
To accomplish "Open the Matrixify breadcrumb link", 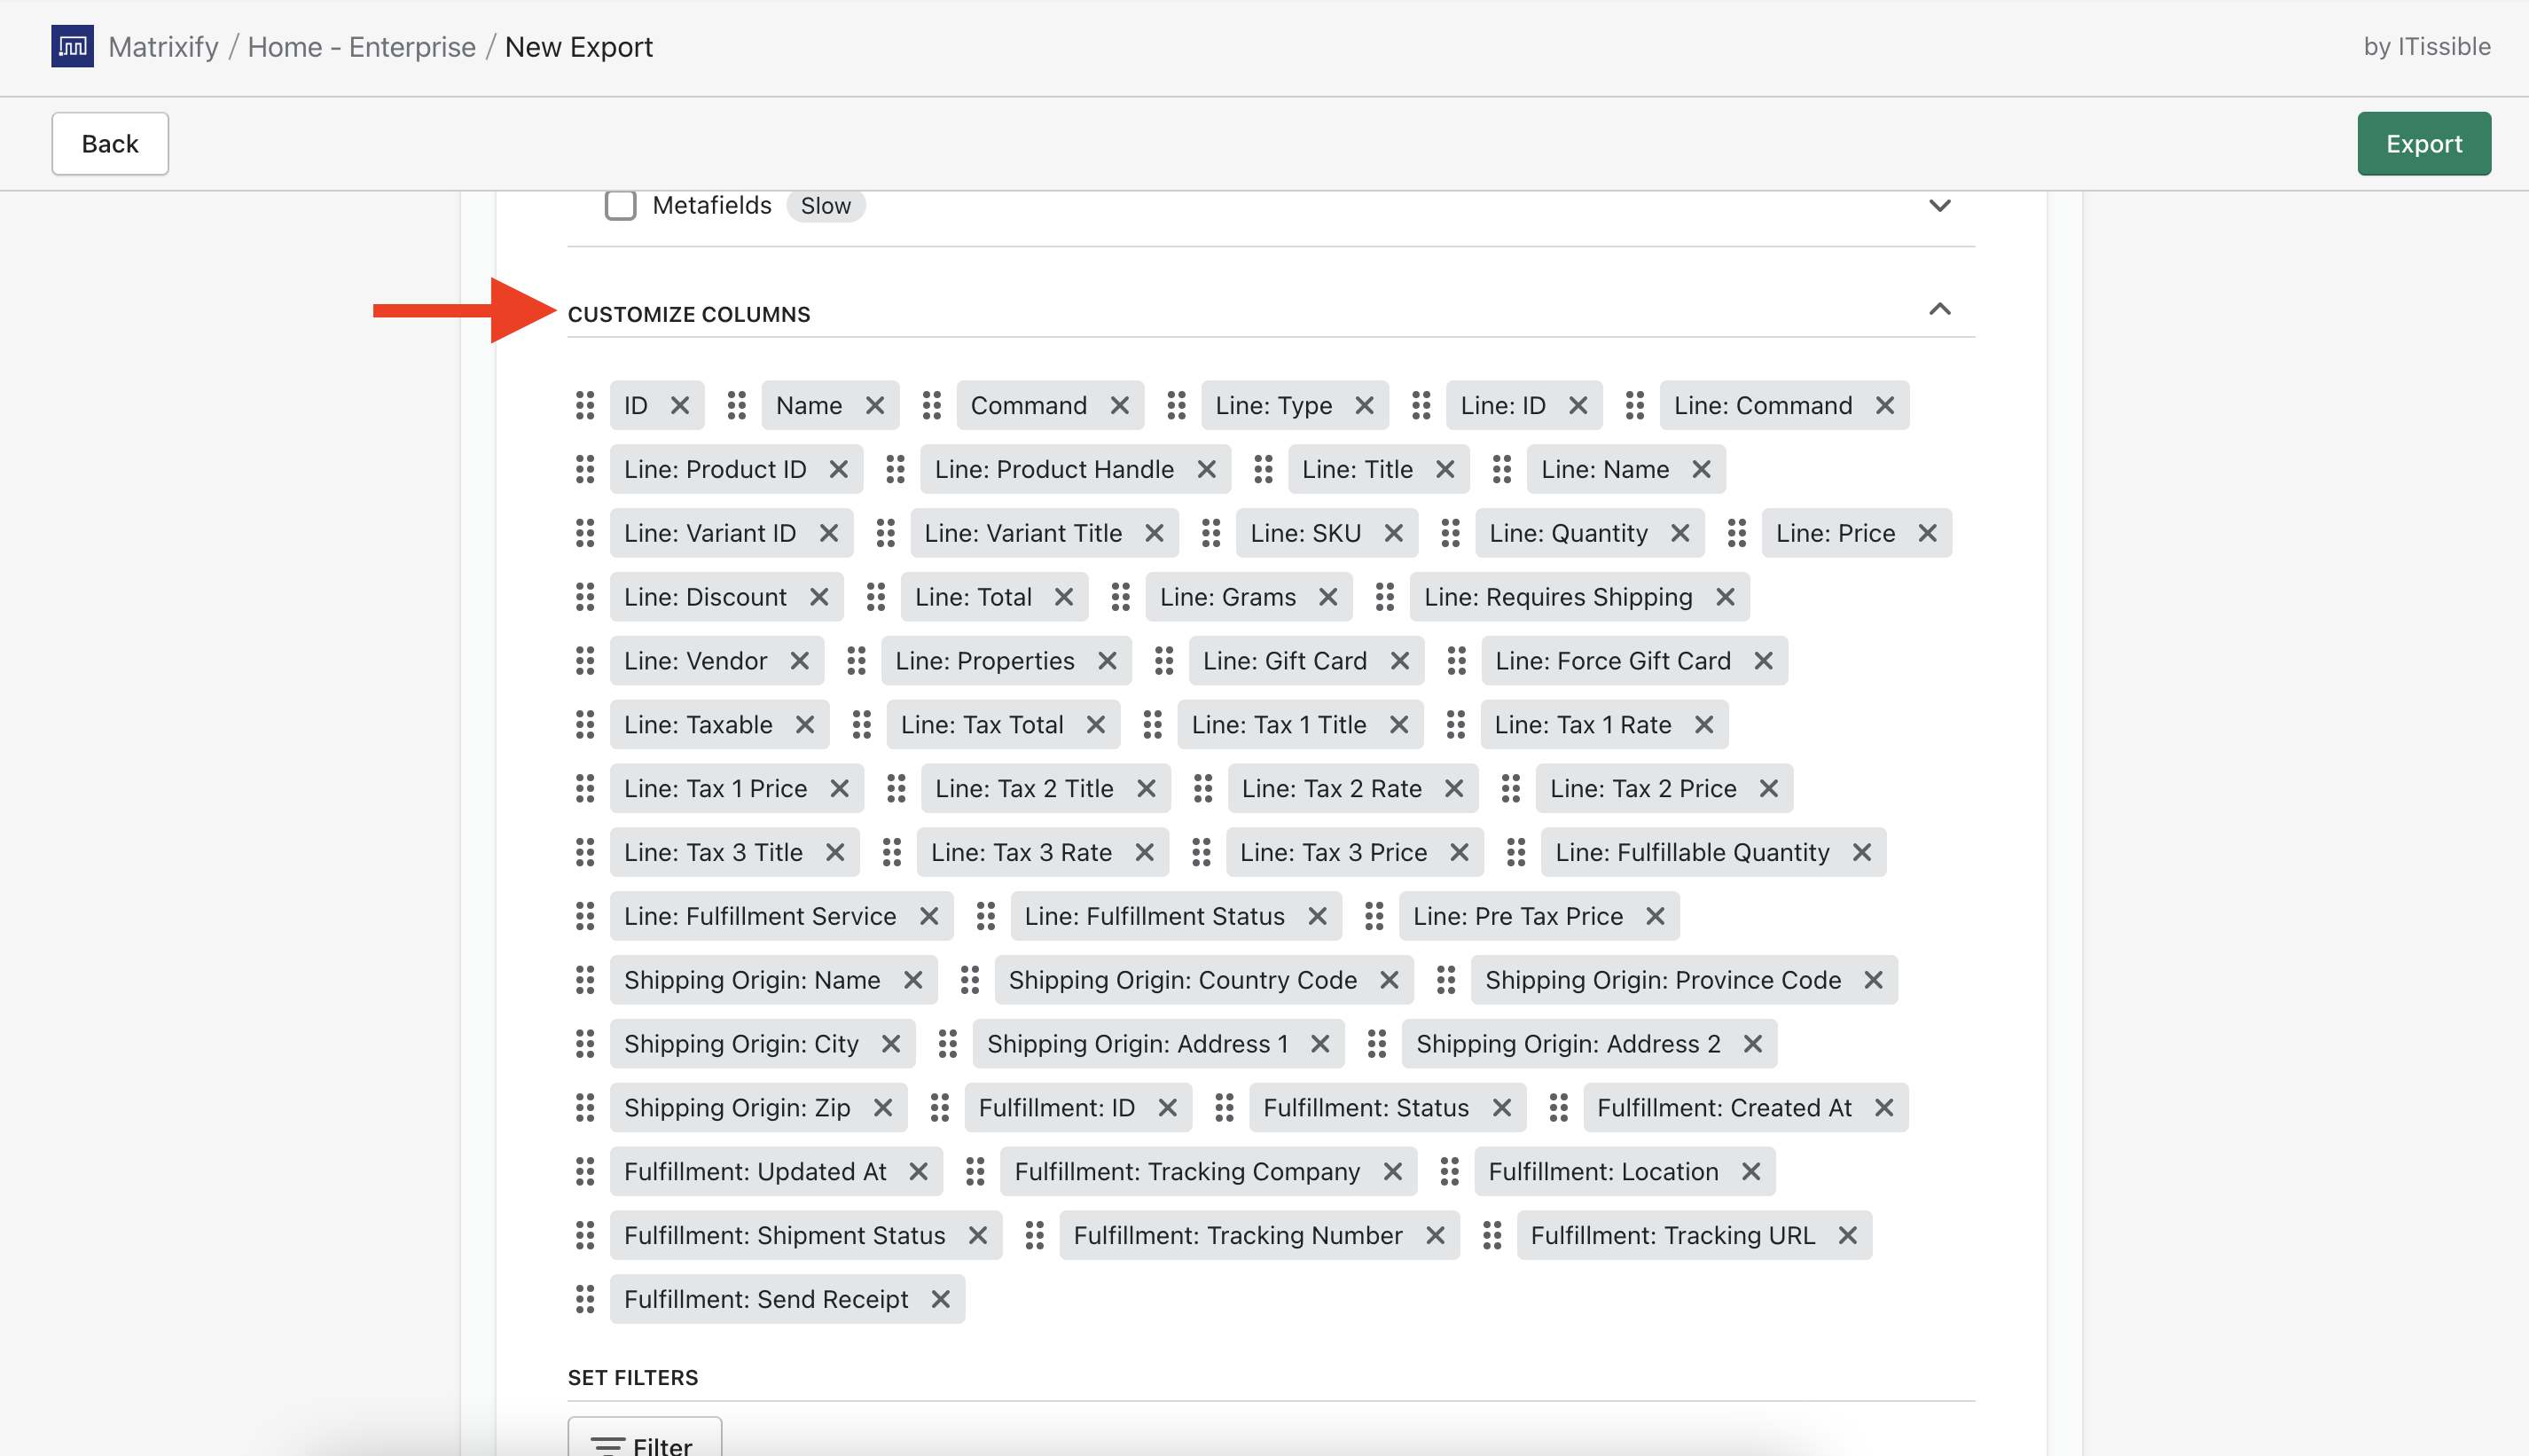I will (163, 47).
